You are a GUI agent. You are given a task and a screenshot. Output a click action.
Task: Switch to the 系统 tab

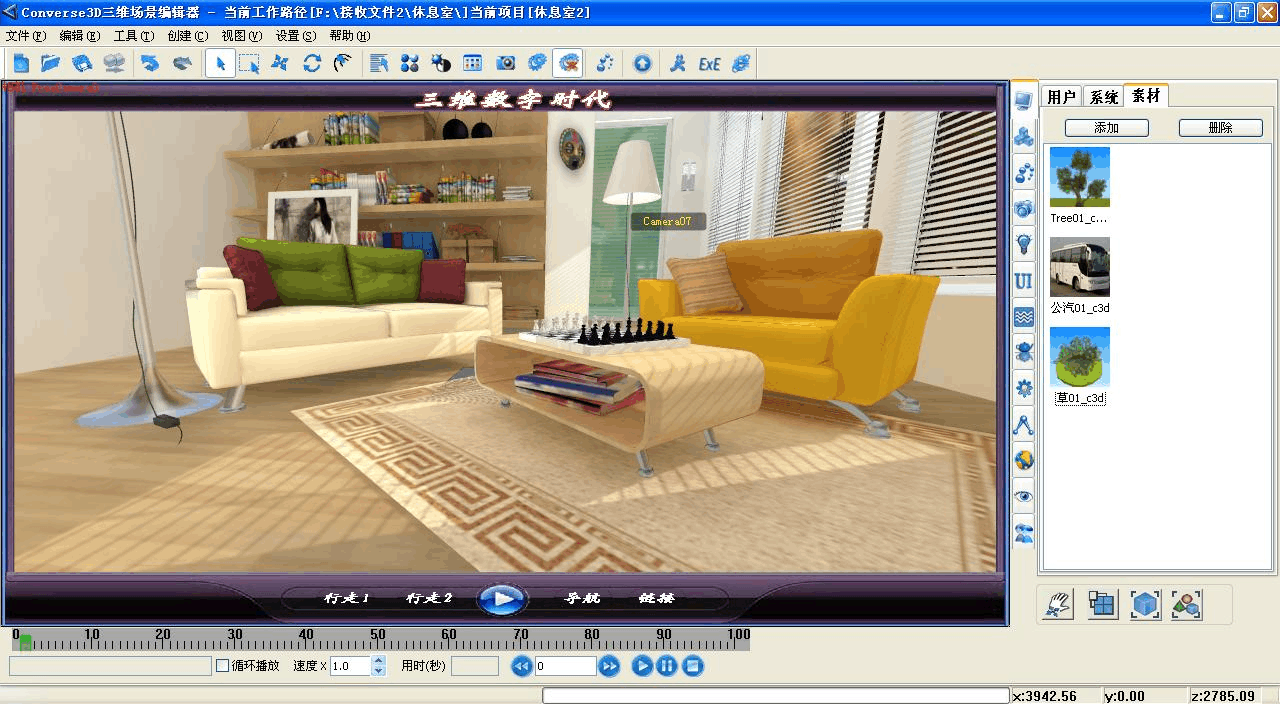click(x=1103, y=96)
